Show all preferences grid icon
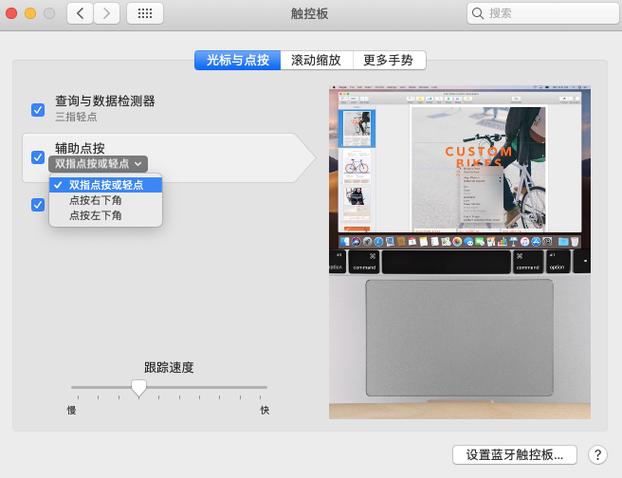Screen dimensions: 622x478 145,13
